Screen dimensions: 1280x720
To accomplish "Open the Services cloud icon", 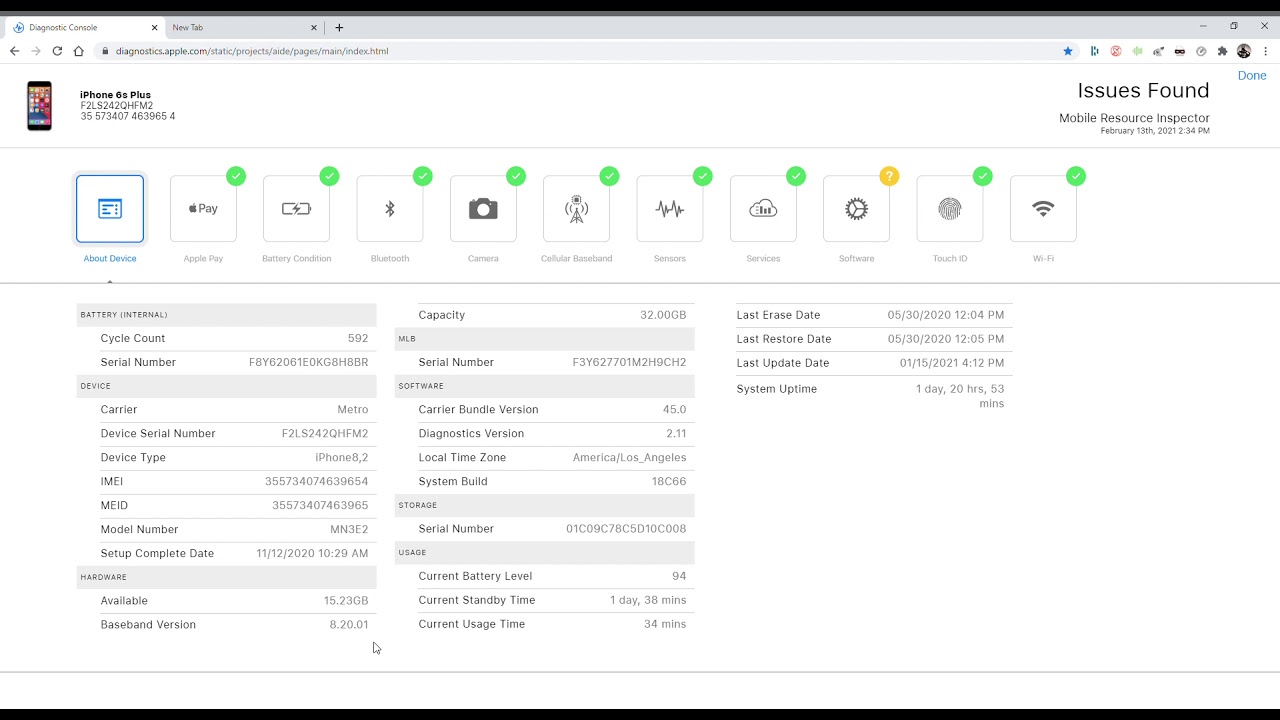I will pos(763,209).
